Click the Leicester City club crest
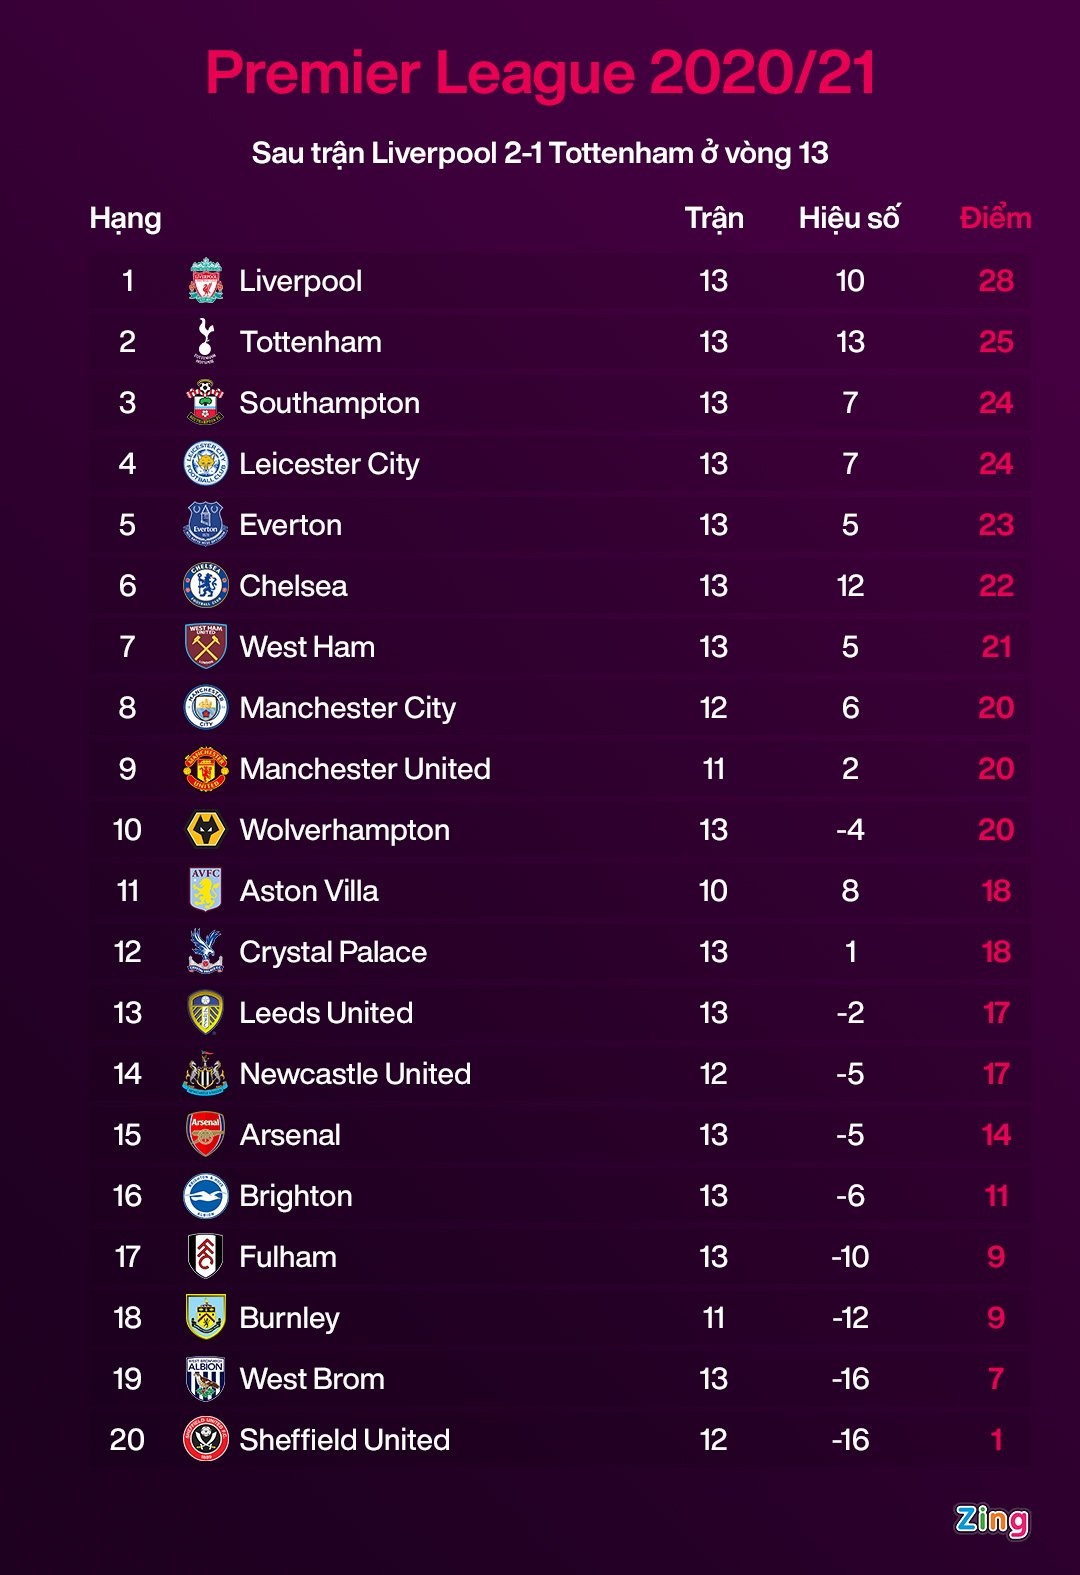 point(206,464)
